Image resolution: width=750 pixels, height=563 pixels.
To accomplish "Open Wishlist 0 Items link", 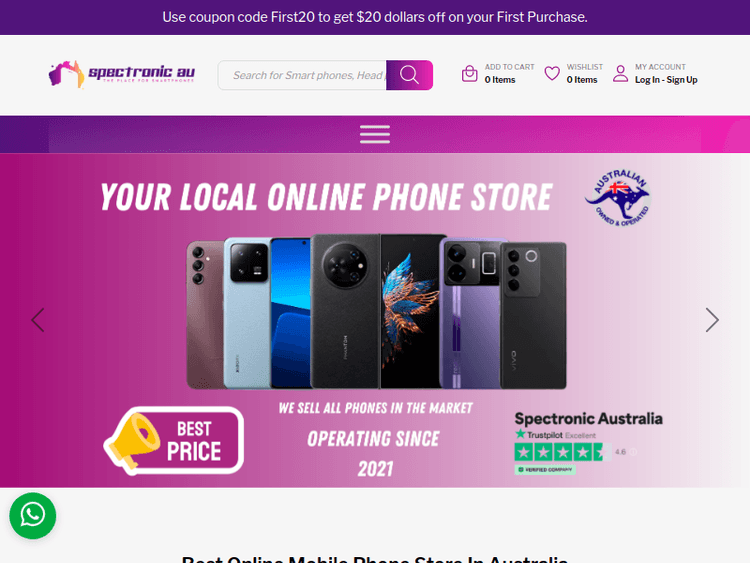I will pyautogui.click(x=585, y=74).
